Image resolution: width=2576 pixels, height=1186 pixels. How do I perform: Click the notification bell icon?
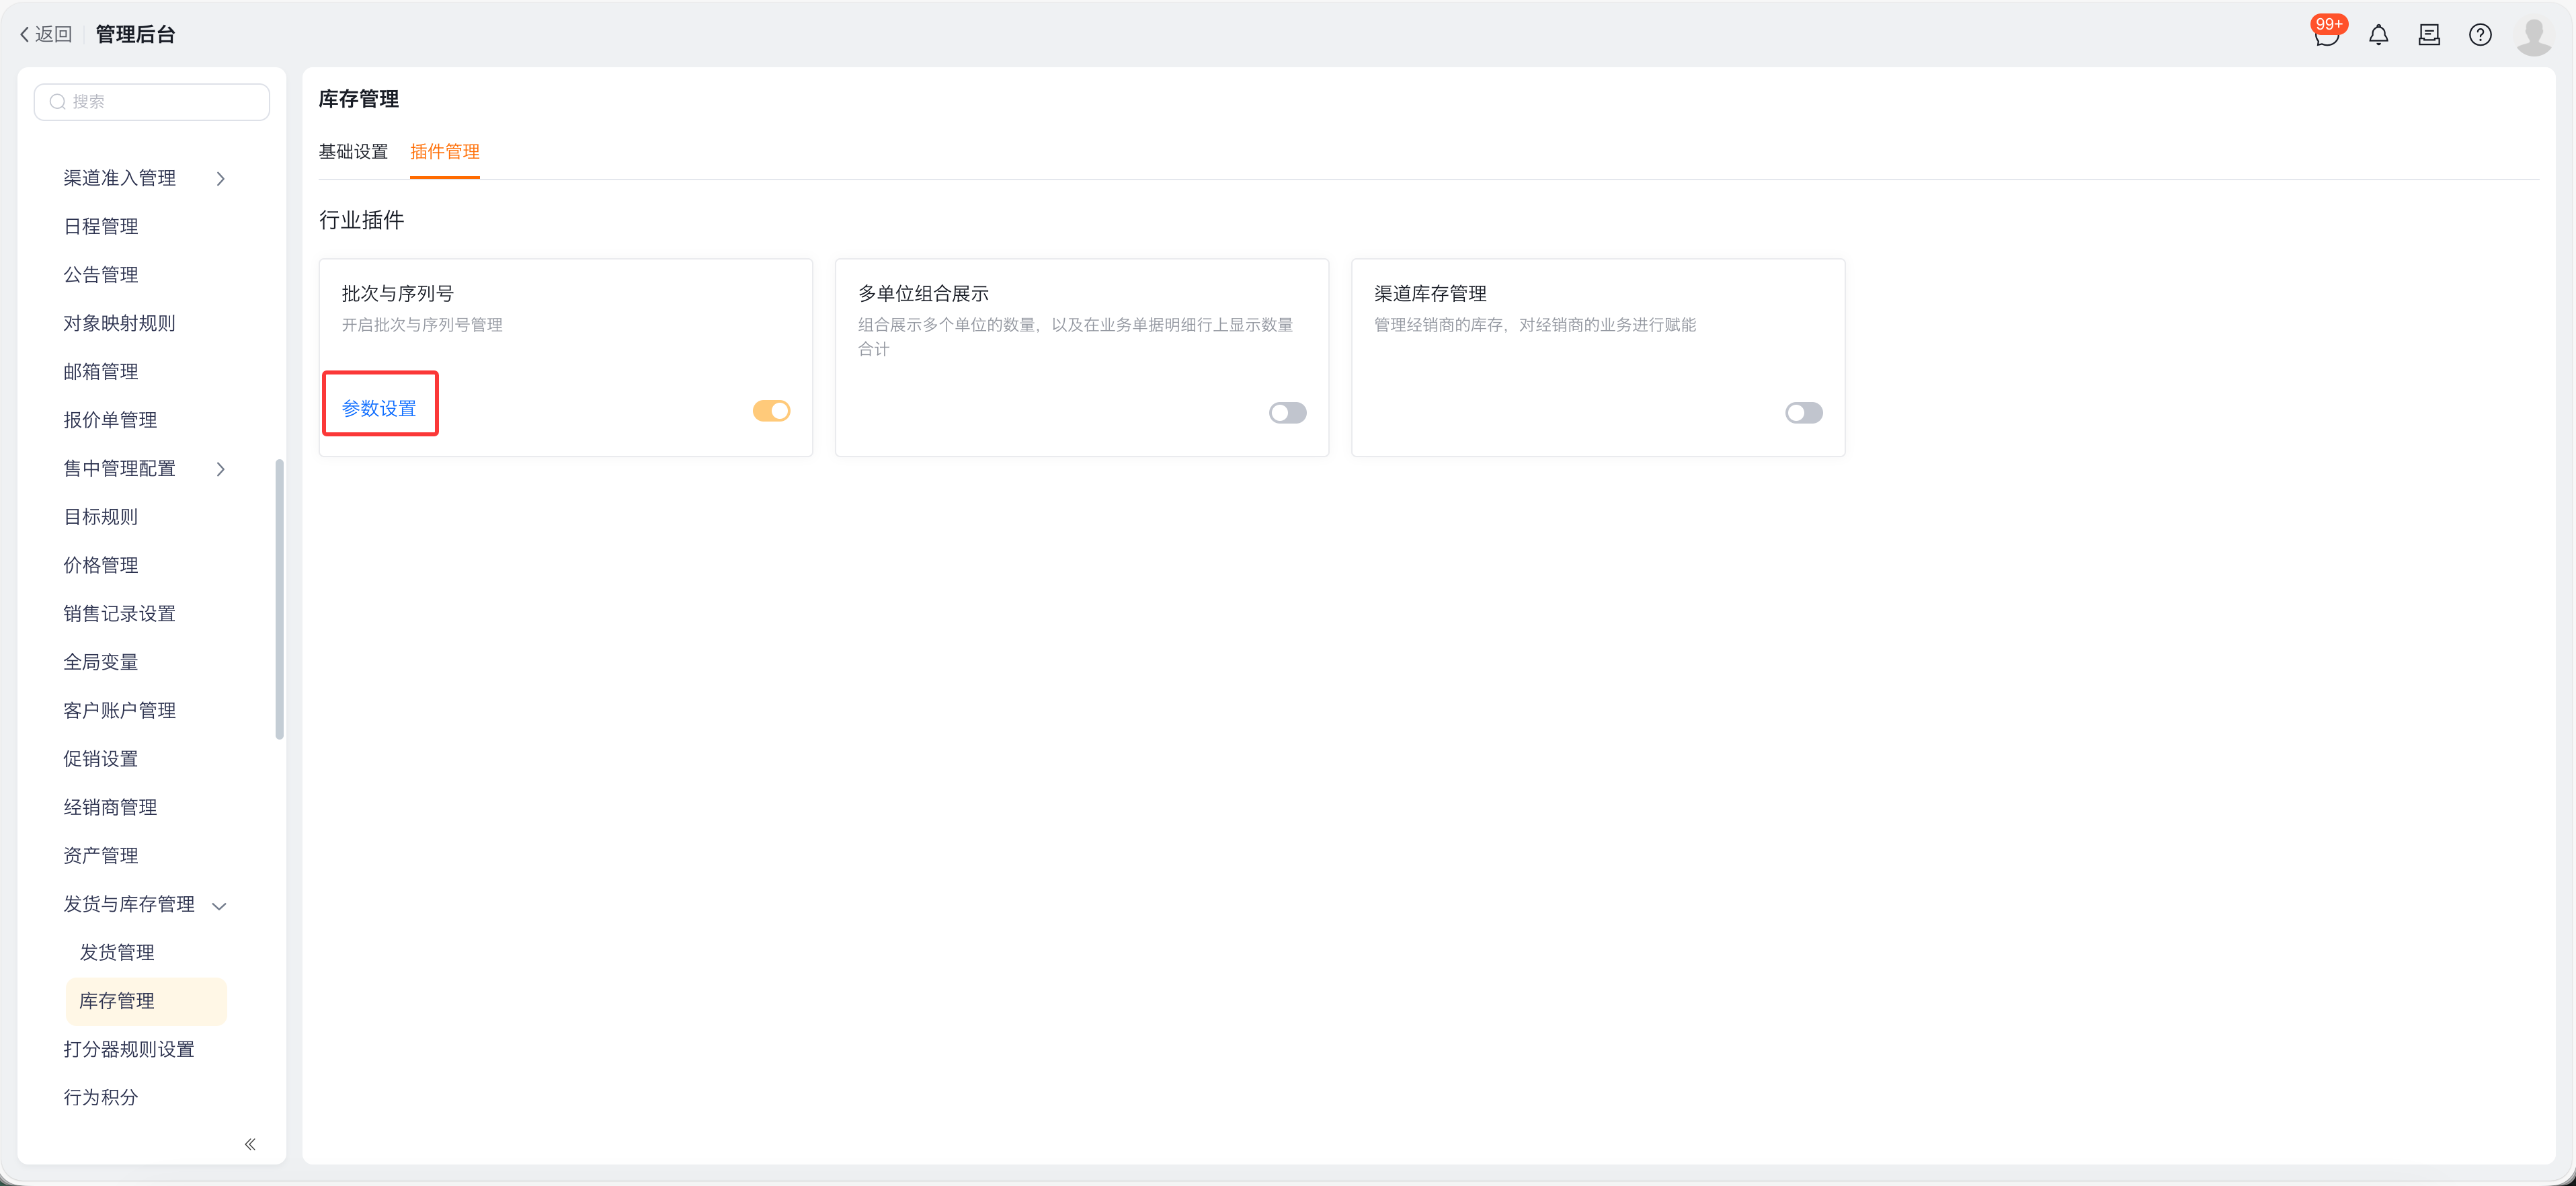(2378, 36)
